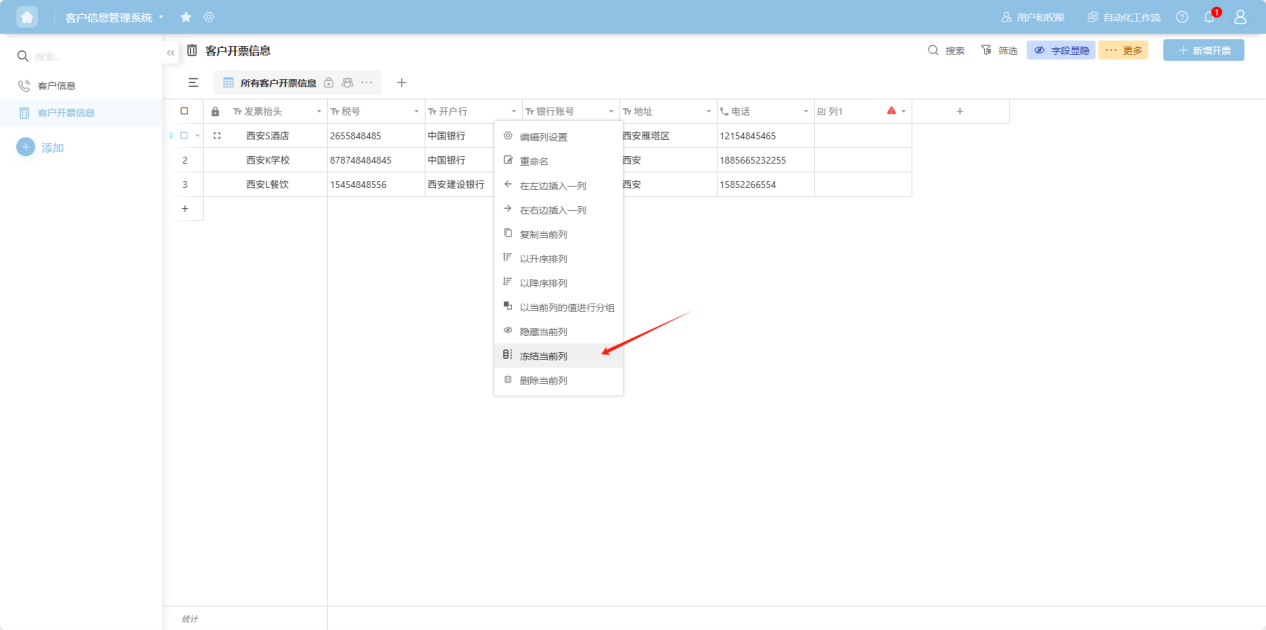Image resolution: width=1266 pixels, height=630 pixels.
Task: Click the 新增开票 button
Action: [1203, 50]
